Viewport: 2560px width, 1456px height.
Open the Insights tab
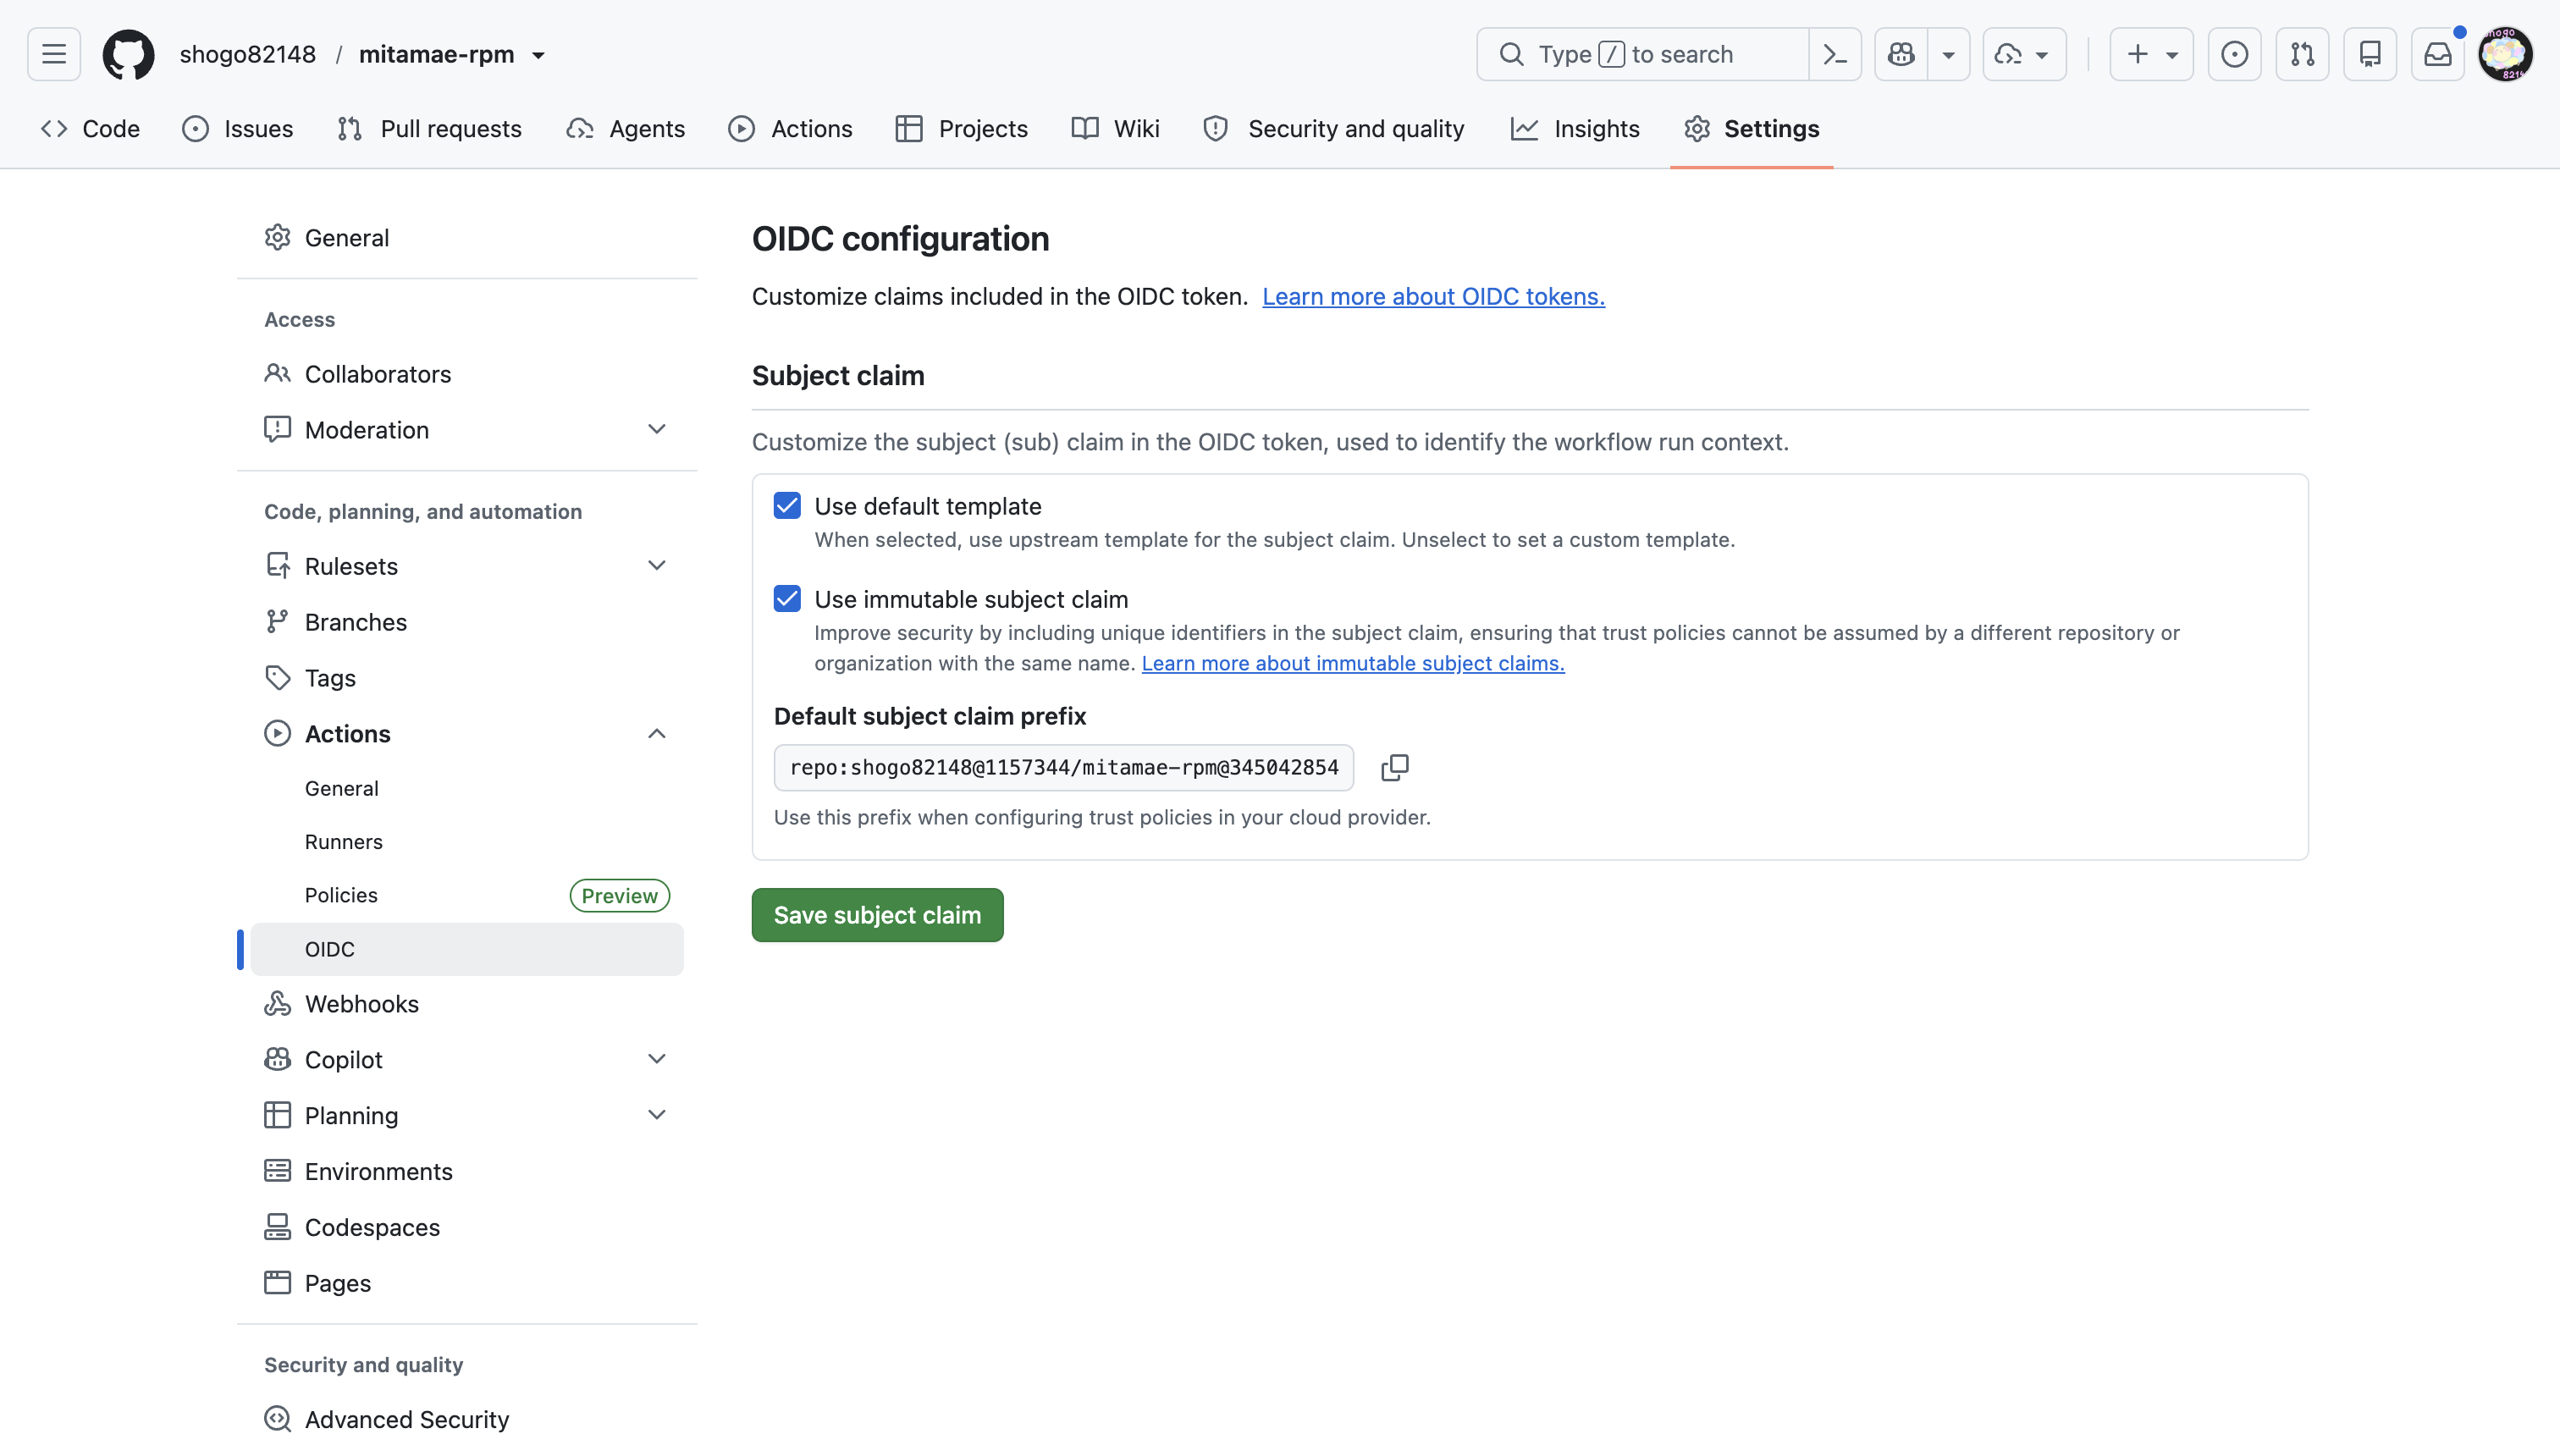click(1576, 129)
